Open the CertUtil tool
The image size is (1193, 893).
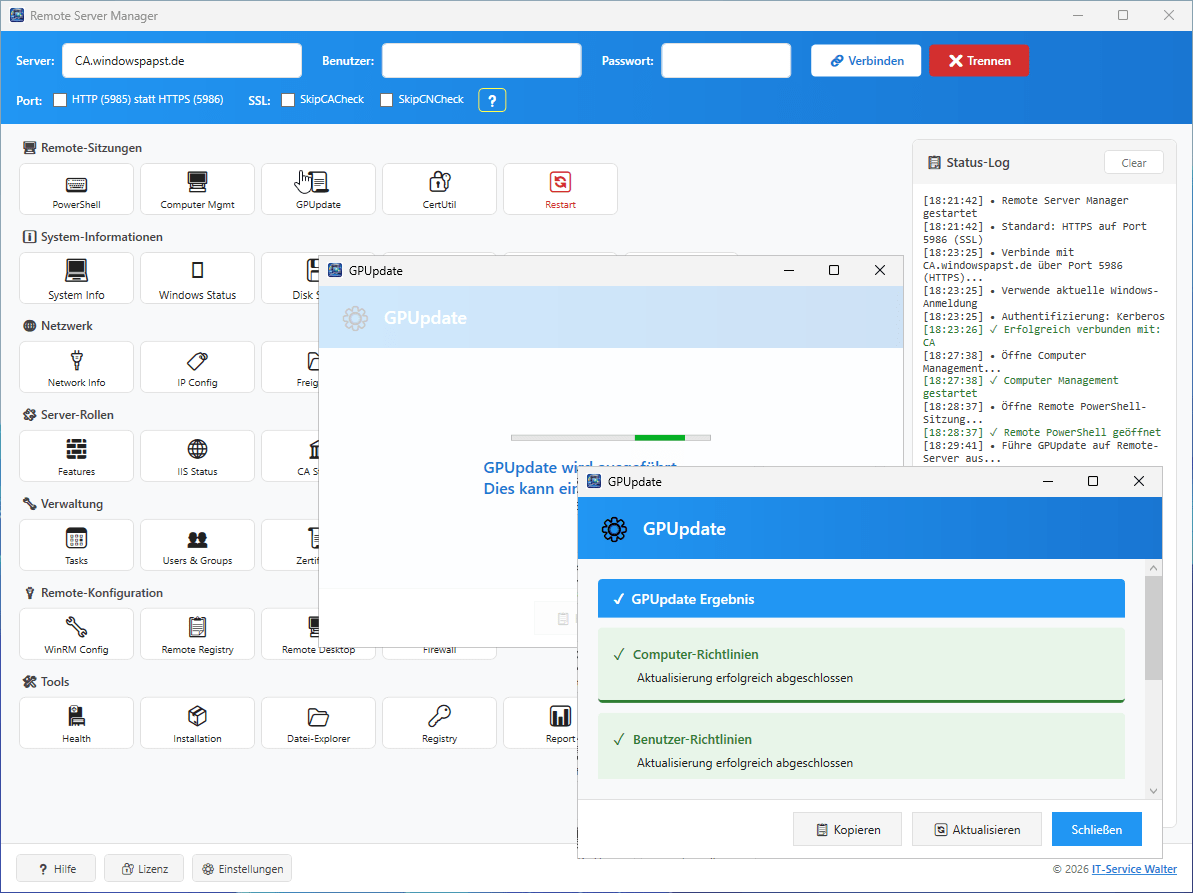pyautogui.click(x=439, y=189)
